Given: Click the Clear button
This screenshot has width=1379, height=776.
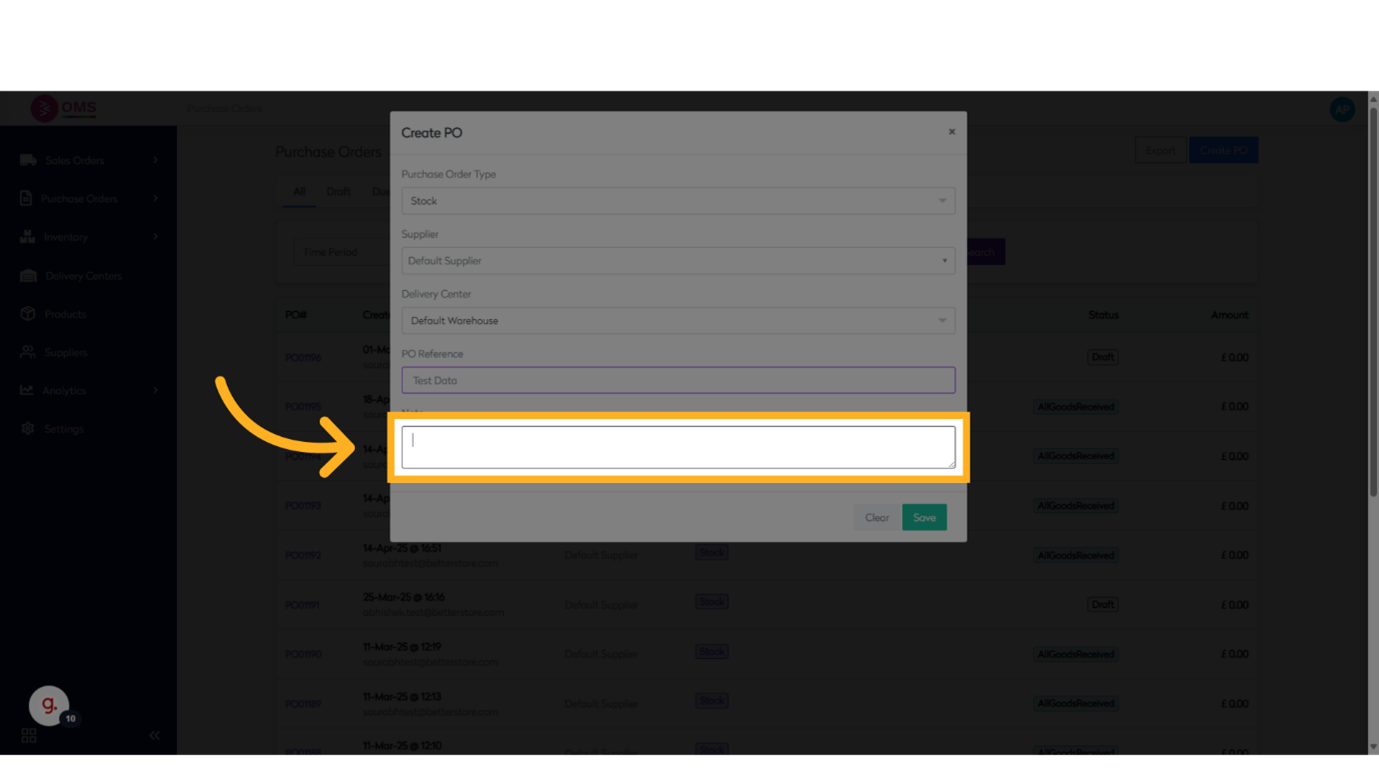Looking at the screenshot, I should [877, 517].
